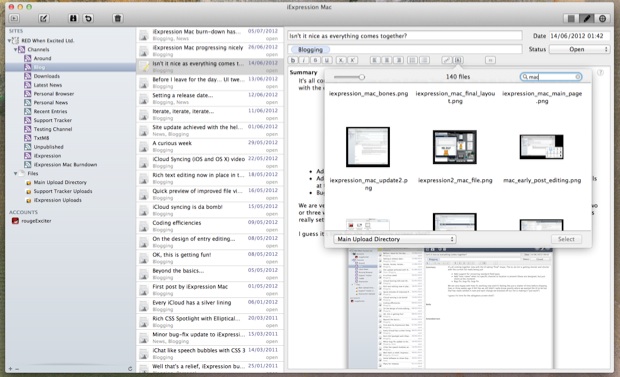
Task: Collapse the Channels tree group
Action: pyautogui.click(x=15, y=49)
